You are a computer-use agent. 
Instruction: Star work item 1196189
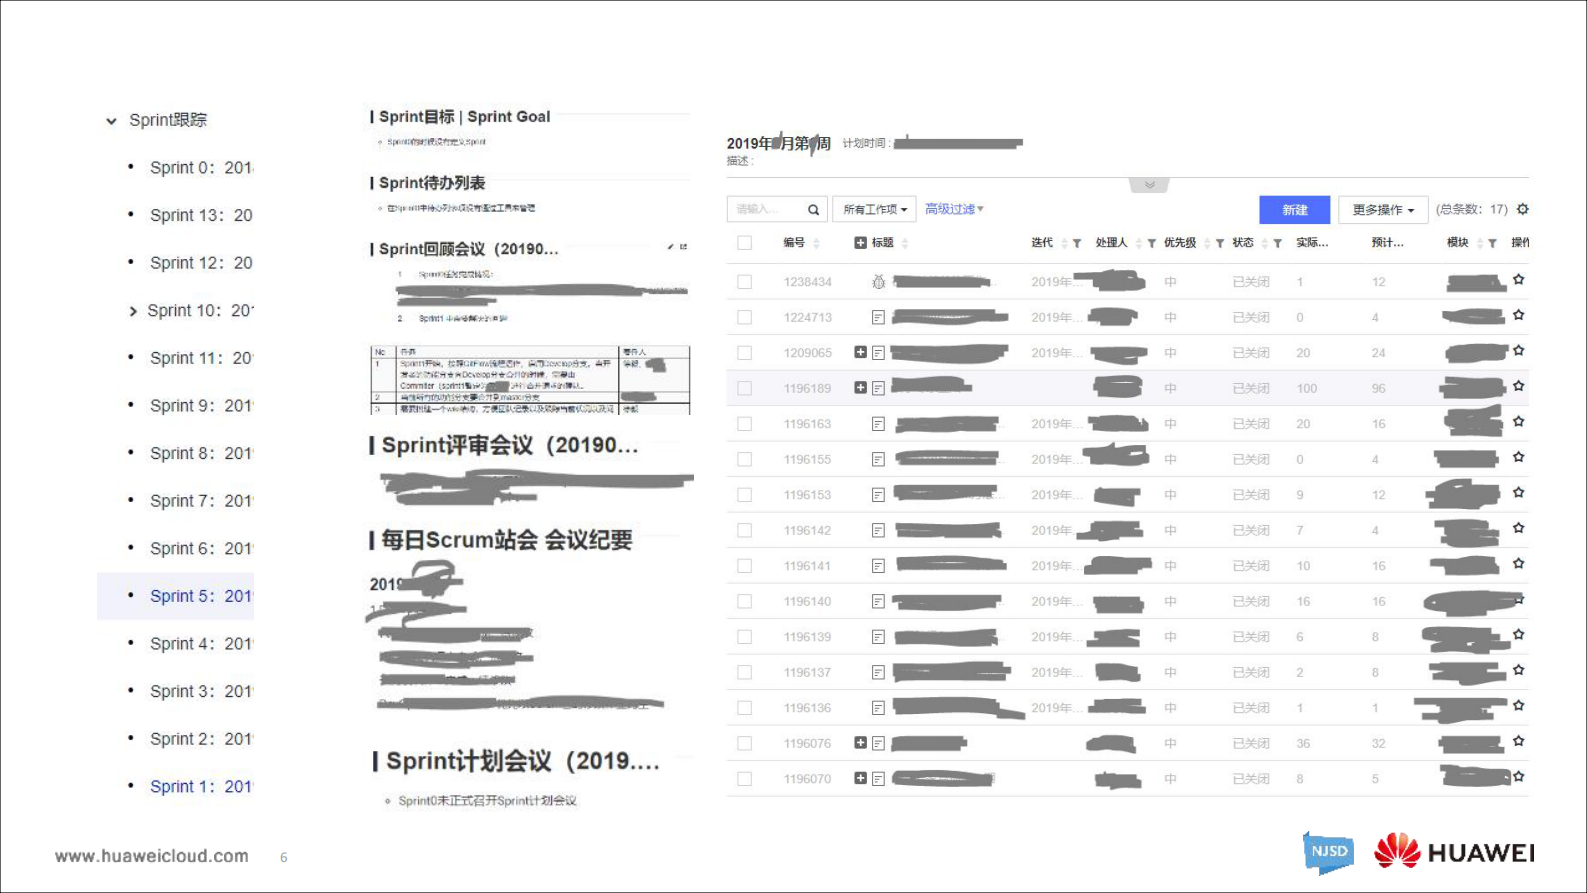(1518, 386)
